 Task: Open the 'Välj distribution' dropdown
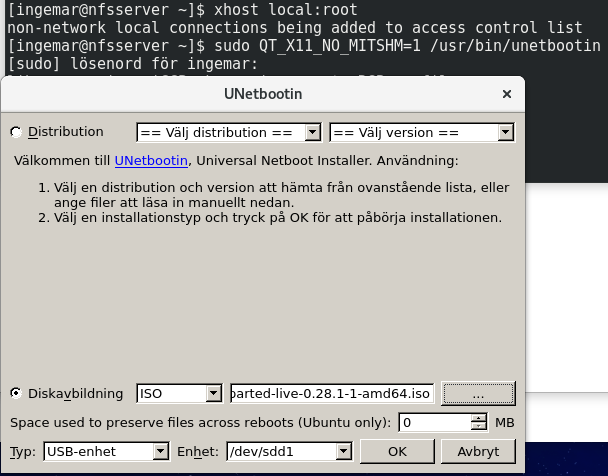coord(229,132)
